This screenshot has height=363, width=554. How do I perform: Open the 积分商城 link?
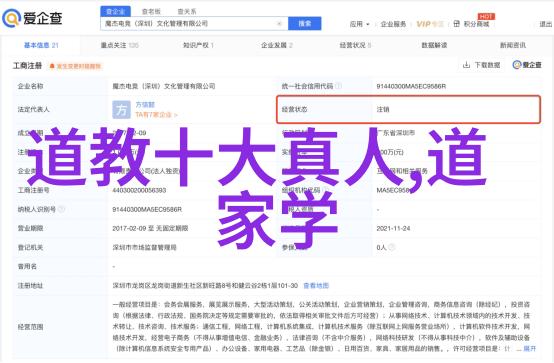click(476, 24)
